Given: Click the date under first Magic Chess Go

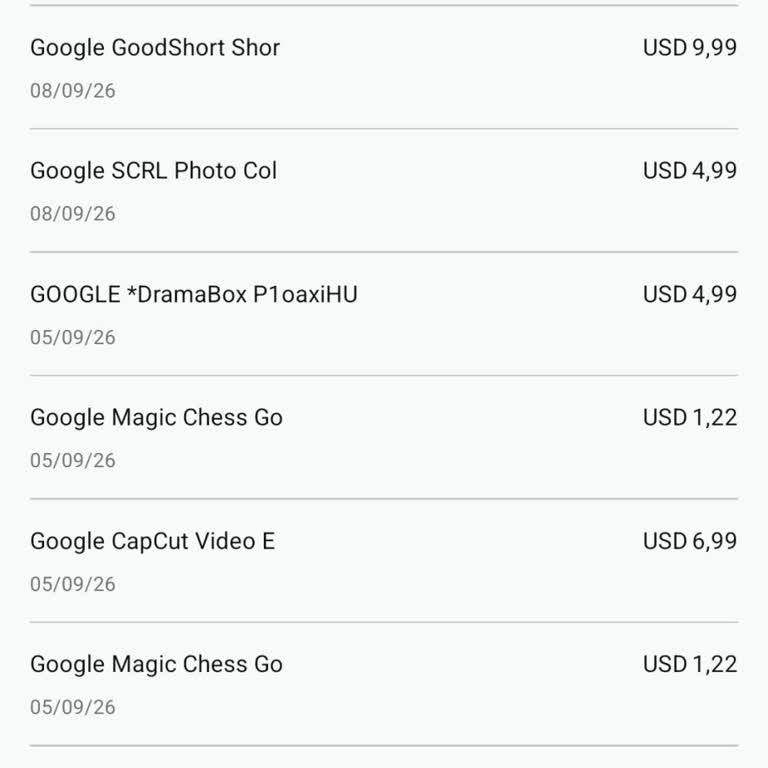Looking at the screenshot, I should point(72,461).
